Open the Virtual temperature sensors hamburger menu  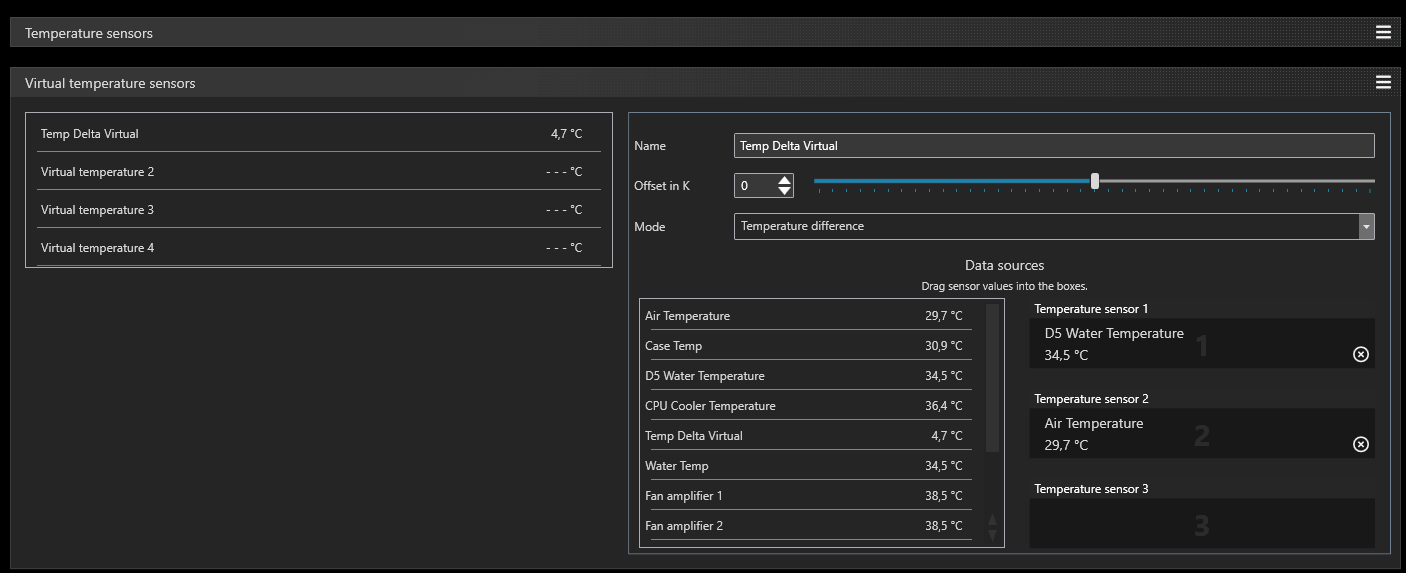[1383, 82]
